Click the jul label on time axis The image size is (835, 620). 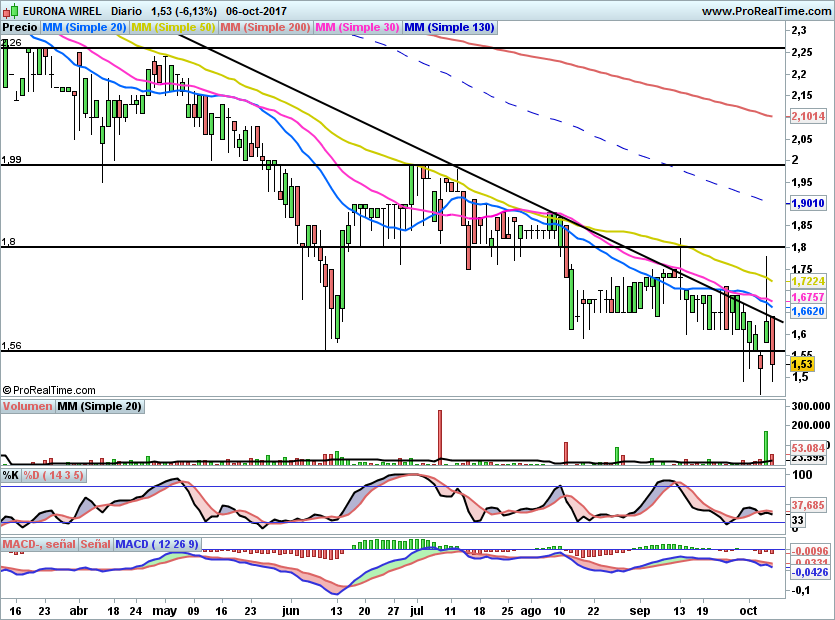417,611
